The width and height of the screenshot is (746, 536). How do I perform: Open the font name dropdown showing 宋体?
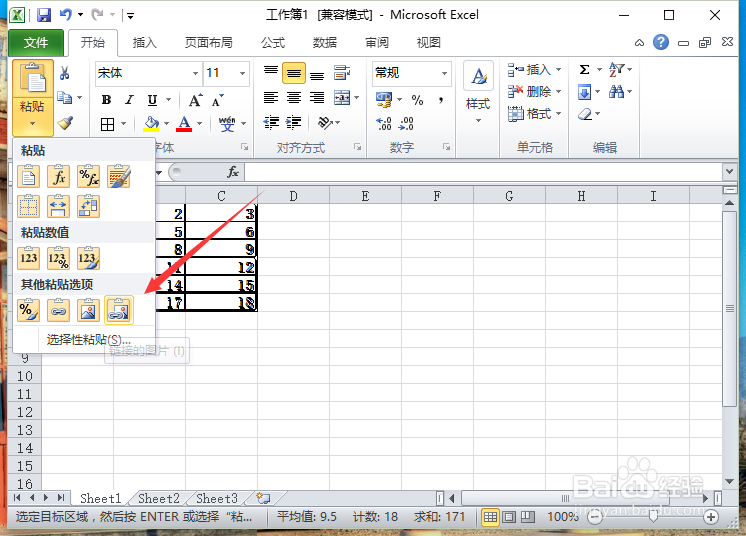coord(195,73)
